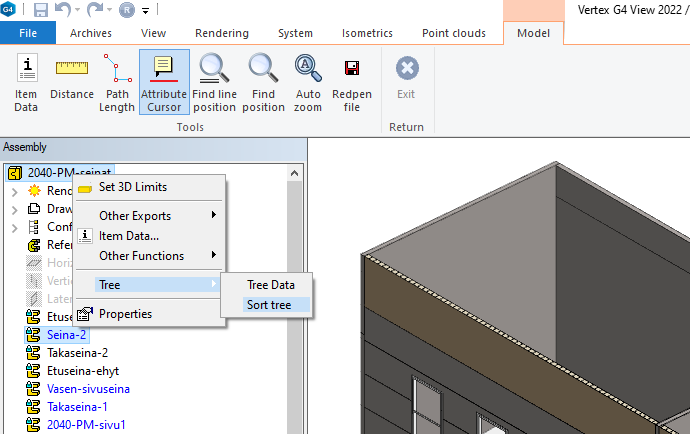Select Vasen-sivuseina in assembly tree
Viewport: 690px width, 434px height.
tap(87, 388)
